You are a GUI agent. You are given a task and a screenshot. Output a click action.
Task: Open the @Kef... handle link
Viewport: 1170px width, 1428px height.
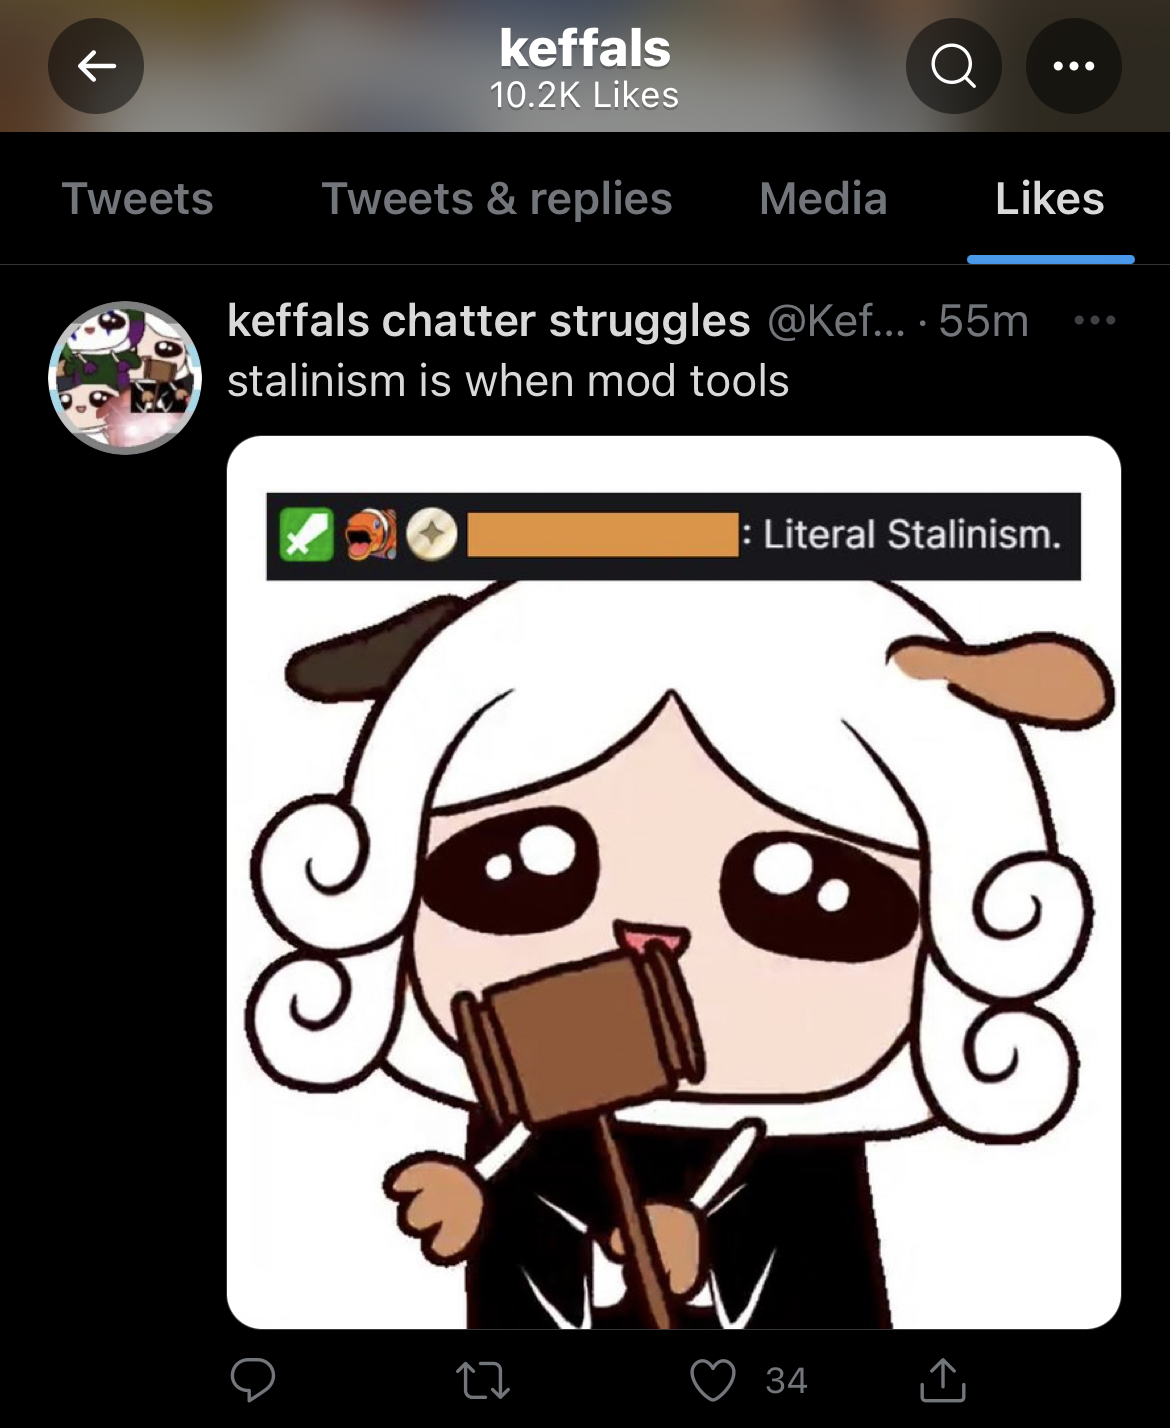pos(836,321)
